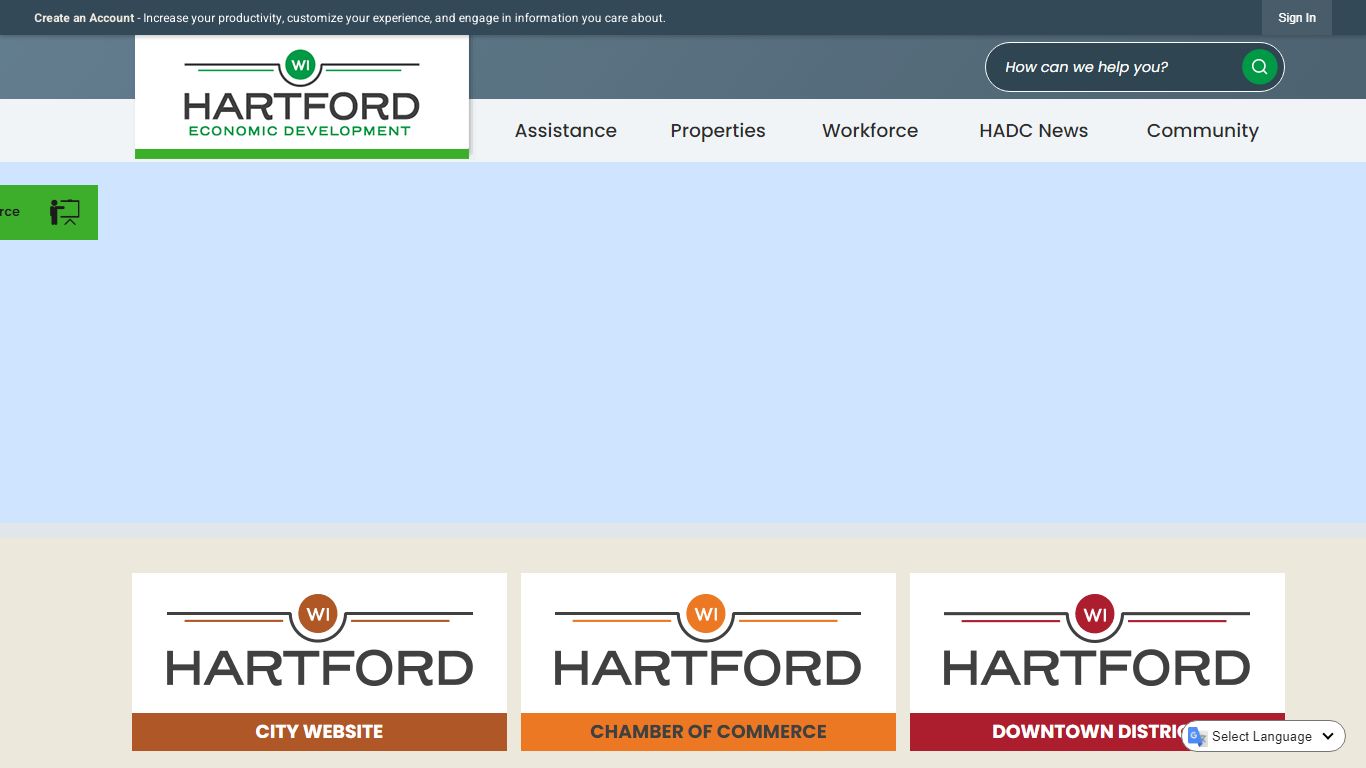Click the green search magnifier icon

[x=1259, y=67]
